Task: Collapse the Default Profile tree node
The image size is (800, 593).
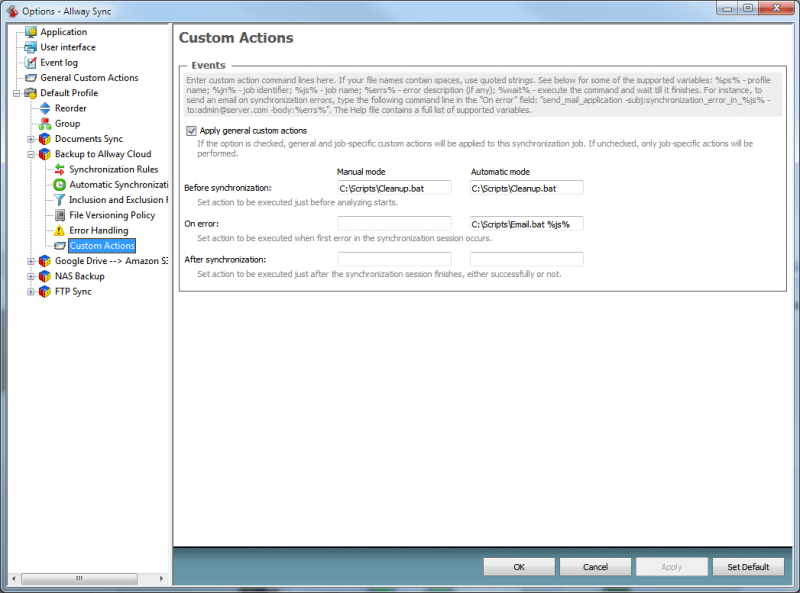Action: click(x=16, y=93)
